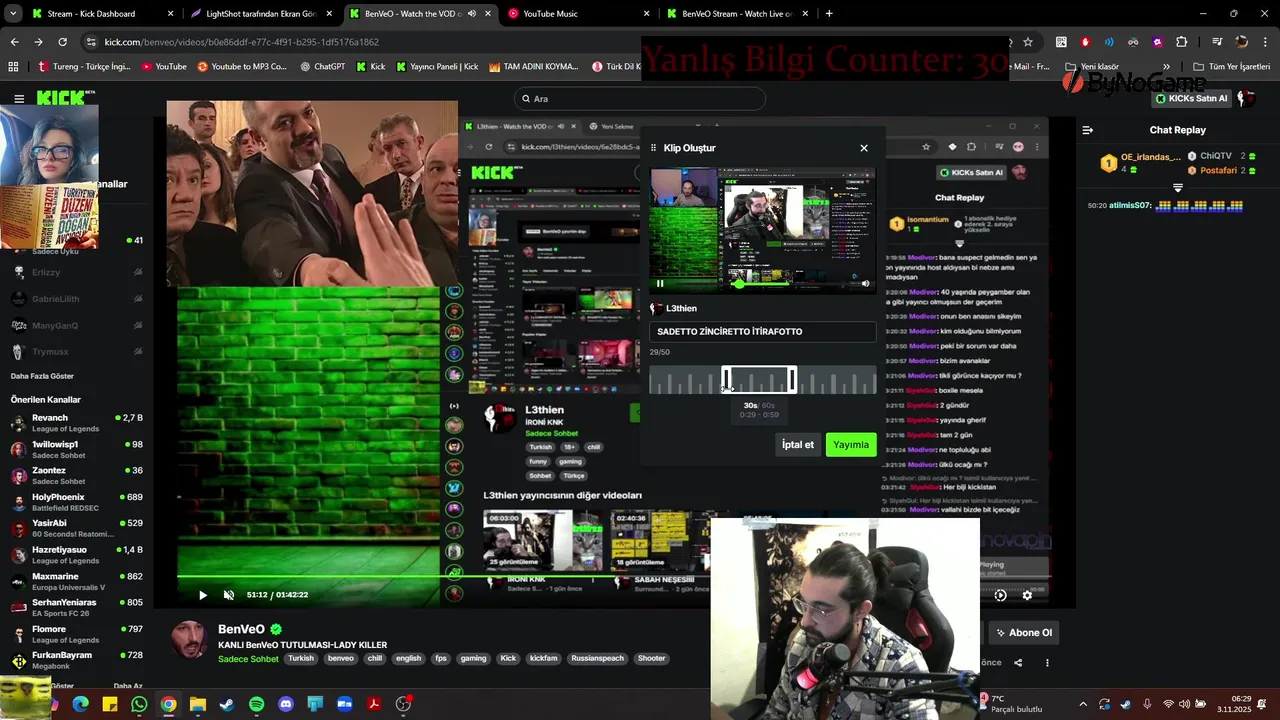The image size is (1280, 720).
Task: Open Discord from the taskbar
Action: (286, 704)
